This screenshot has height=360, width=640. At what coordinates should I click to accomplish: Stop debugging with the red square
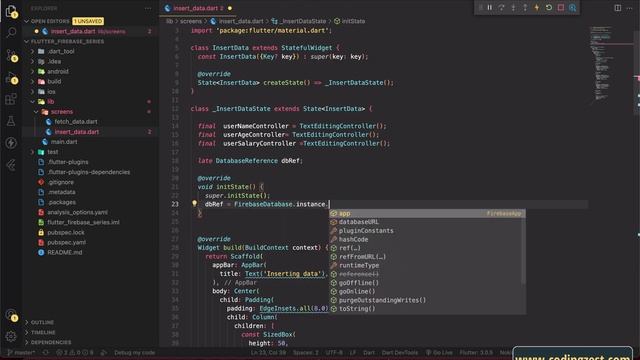click(561, 8)
